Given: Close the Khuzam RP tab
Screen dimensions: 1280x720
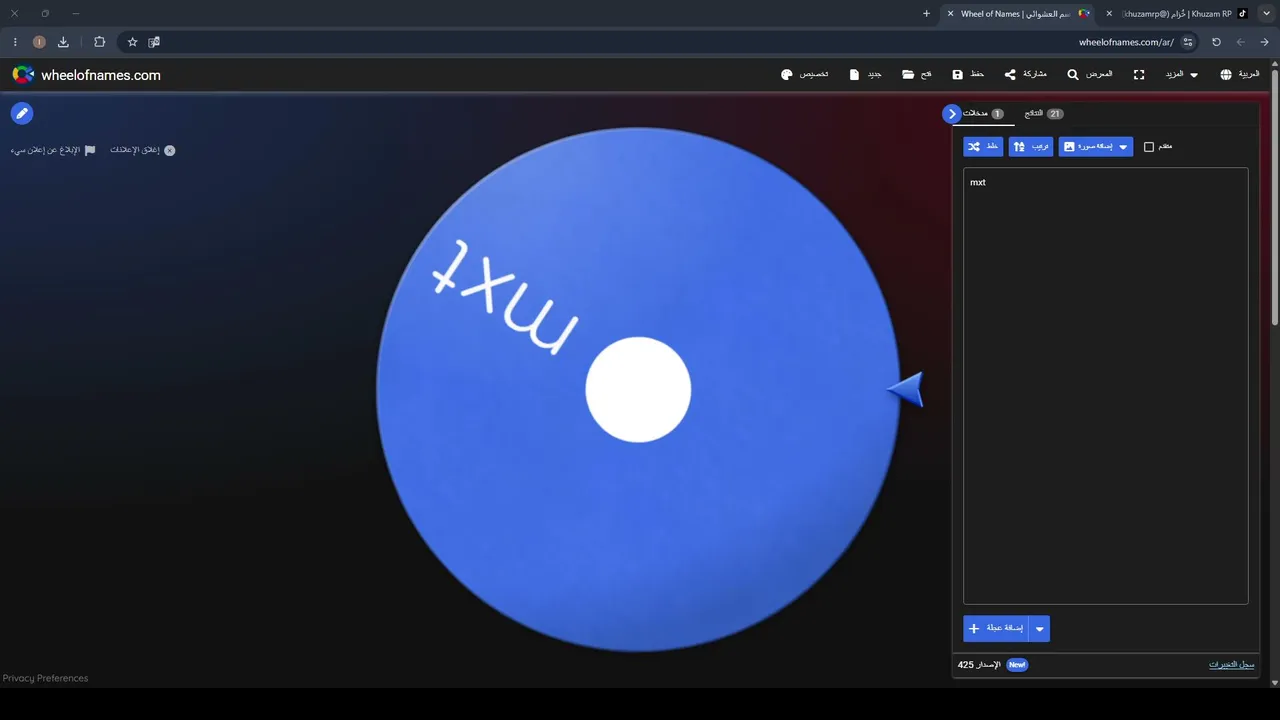Looking at the screenshot, I should pyautogui.click(x=1109, y=14).
